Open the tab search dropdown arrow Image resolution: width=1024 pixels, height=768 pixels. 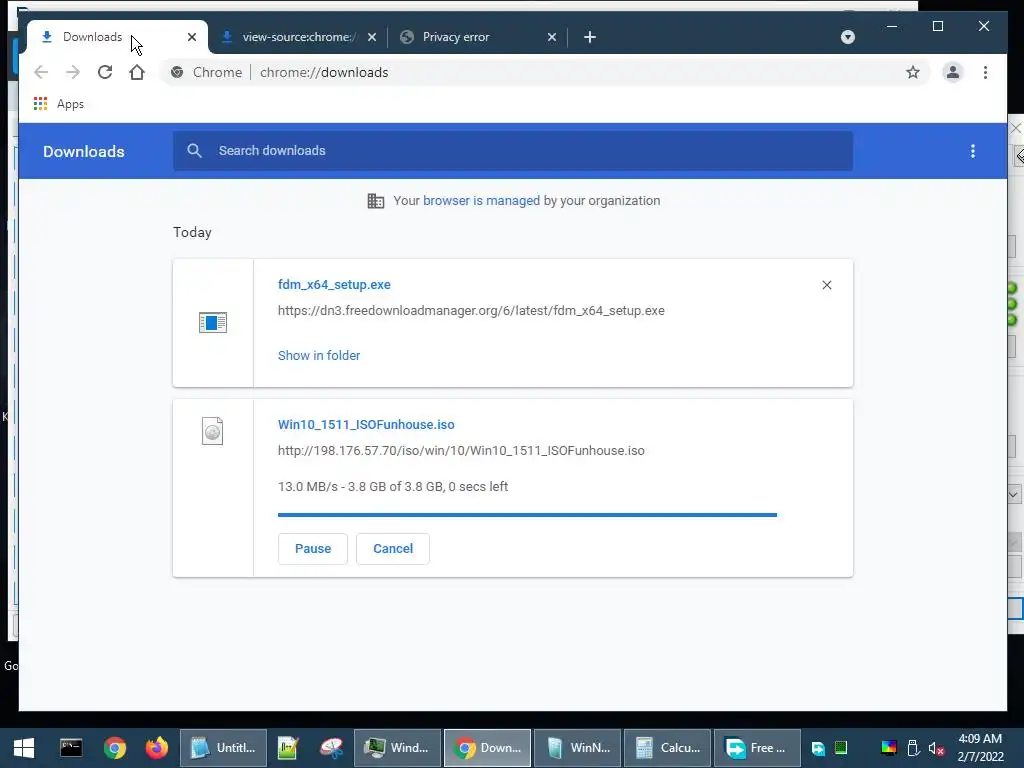[x=848, y=37]
